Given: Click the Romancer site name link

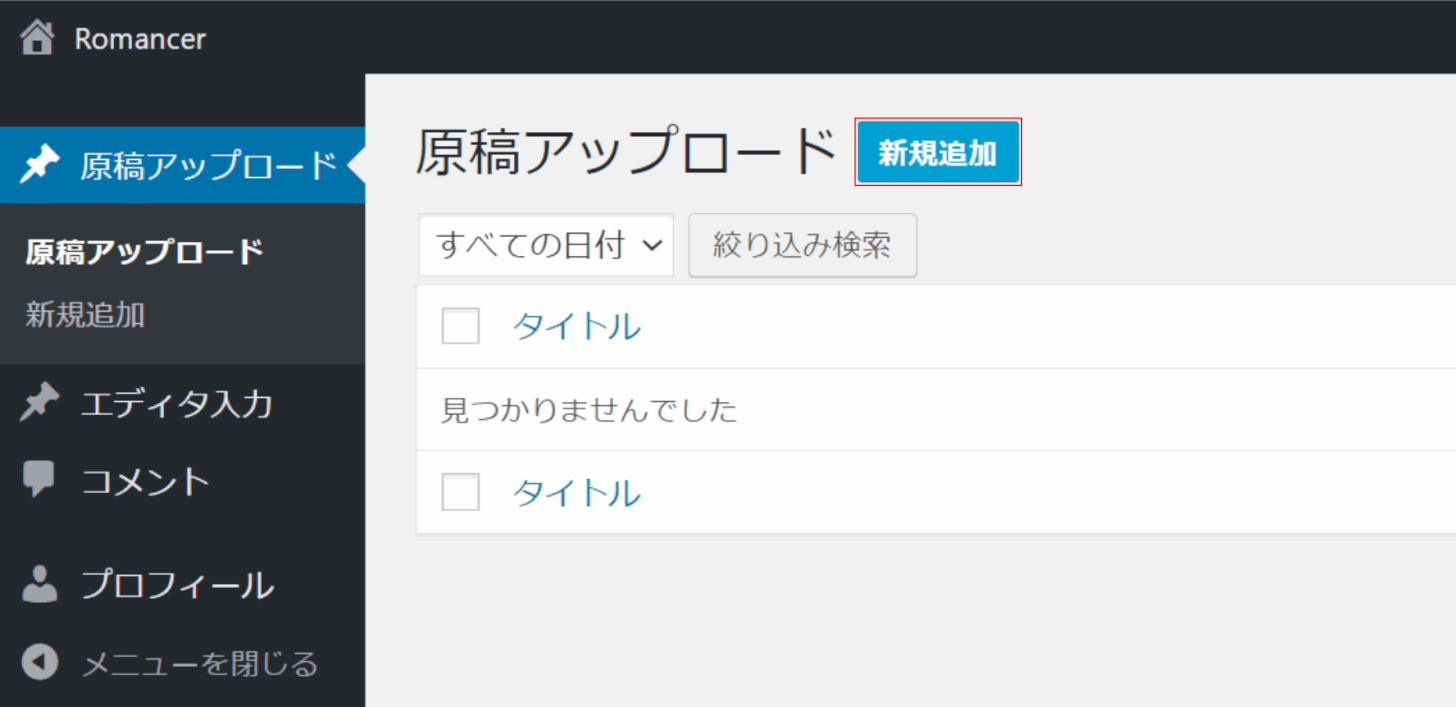Looking at the screenshot, I should tap(140, 39).
